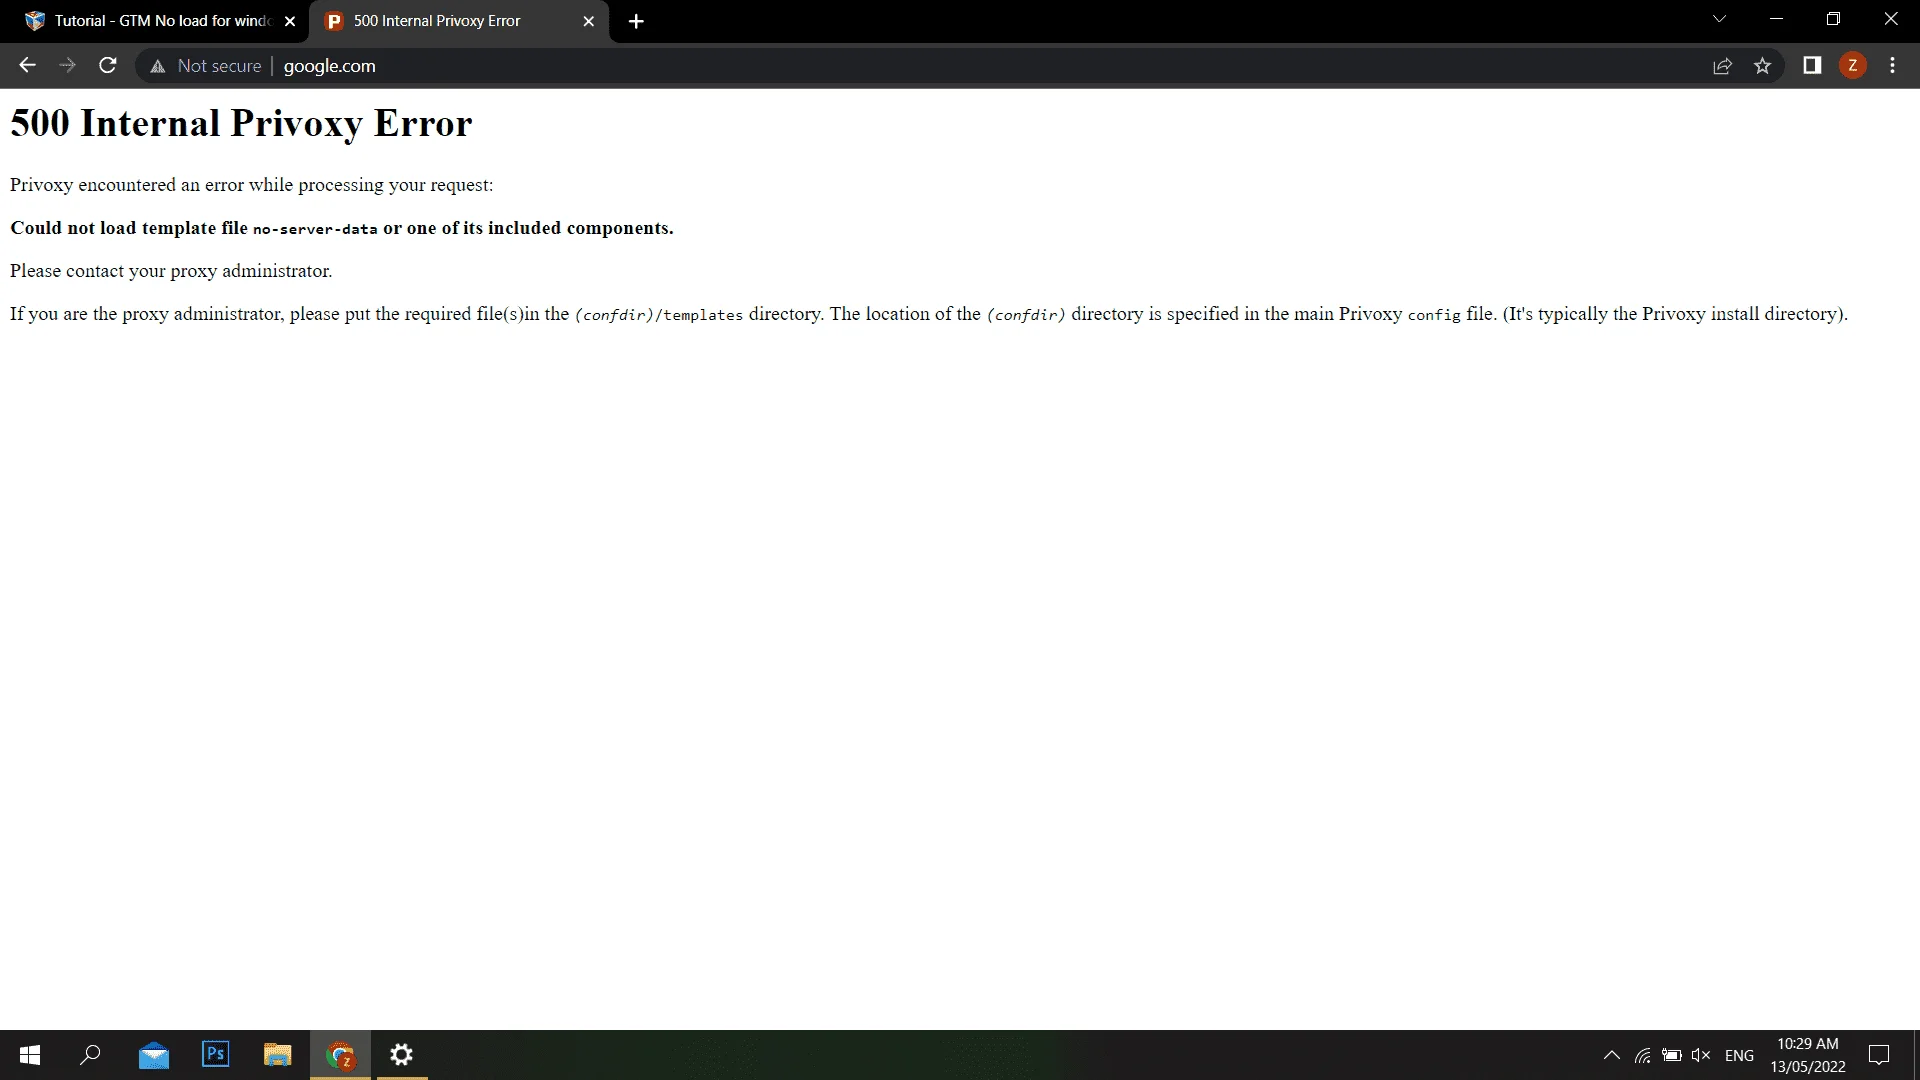
Task: Restore down the Chrome window
Action: pos(1833,19)
